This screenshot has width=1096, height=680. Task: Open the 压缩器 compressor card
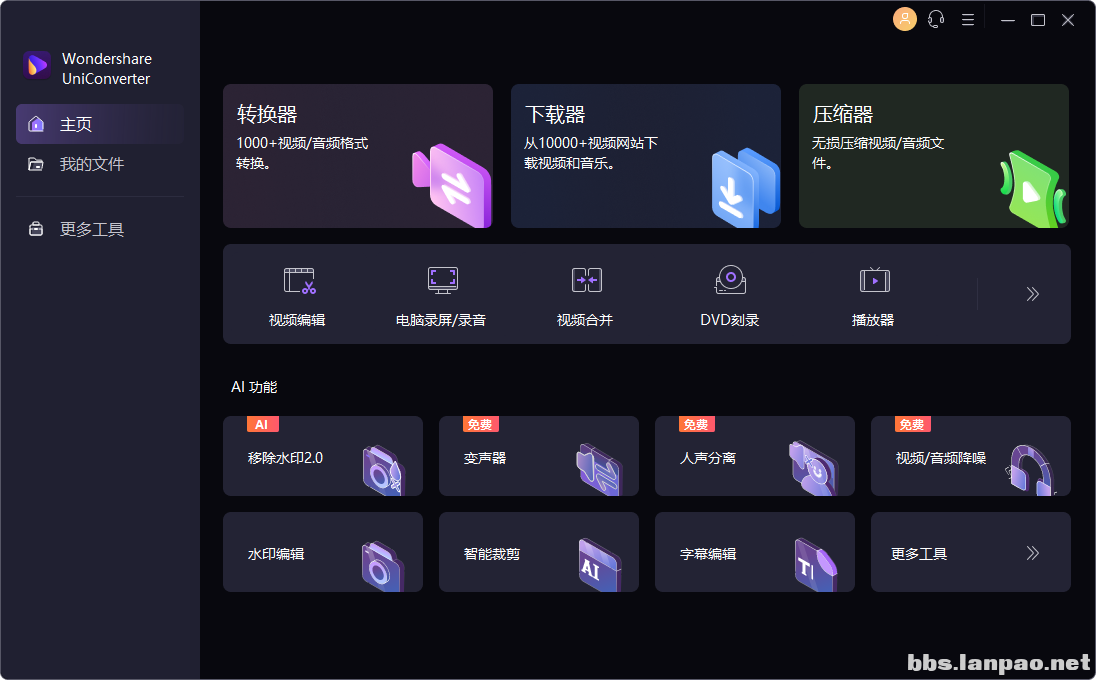(x=933, y=156)
